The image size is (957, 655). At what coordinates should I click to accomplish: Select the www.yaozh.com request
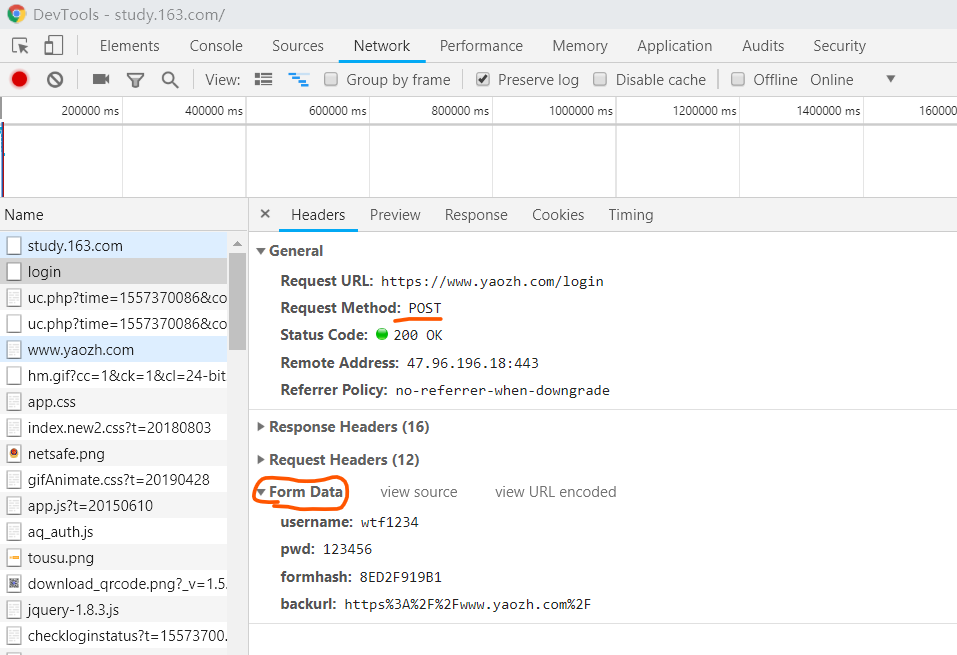[114, 350]
